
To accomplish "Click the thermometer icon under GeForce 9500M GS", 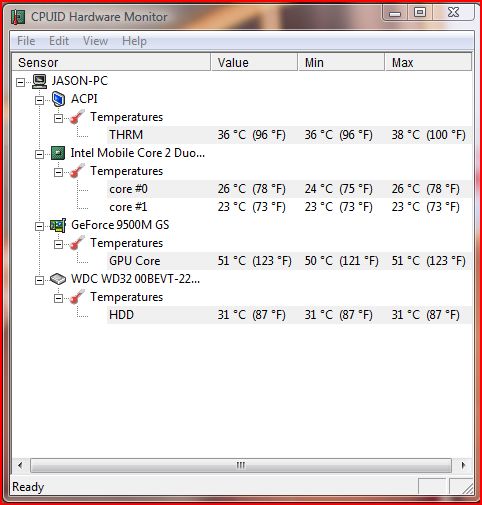I will pyautogui.click(x=77, y=243).
